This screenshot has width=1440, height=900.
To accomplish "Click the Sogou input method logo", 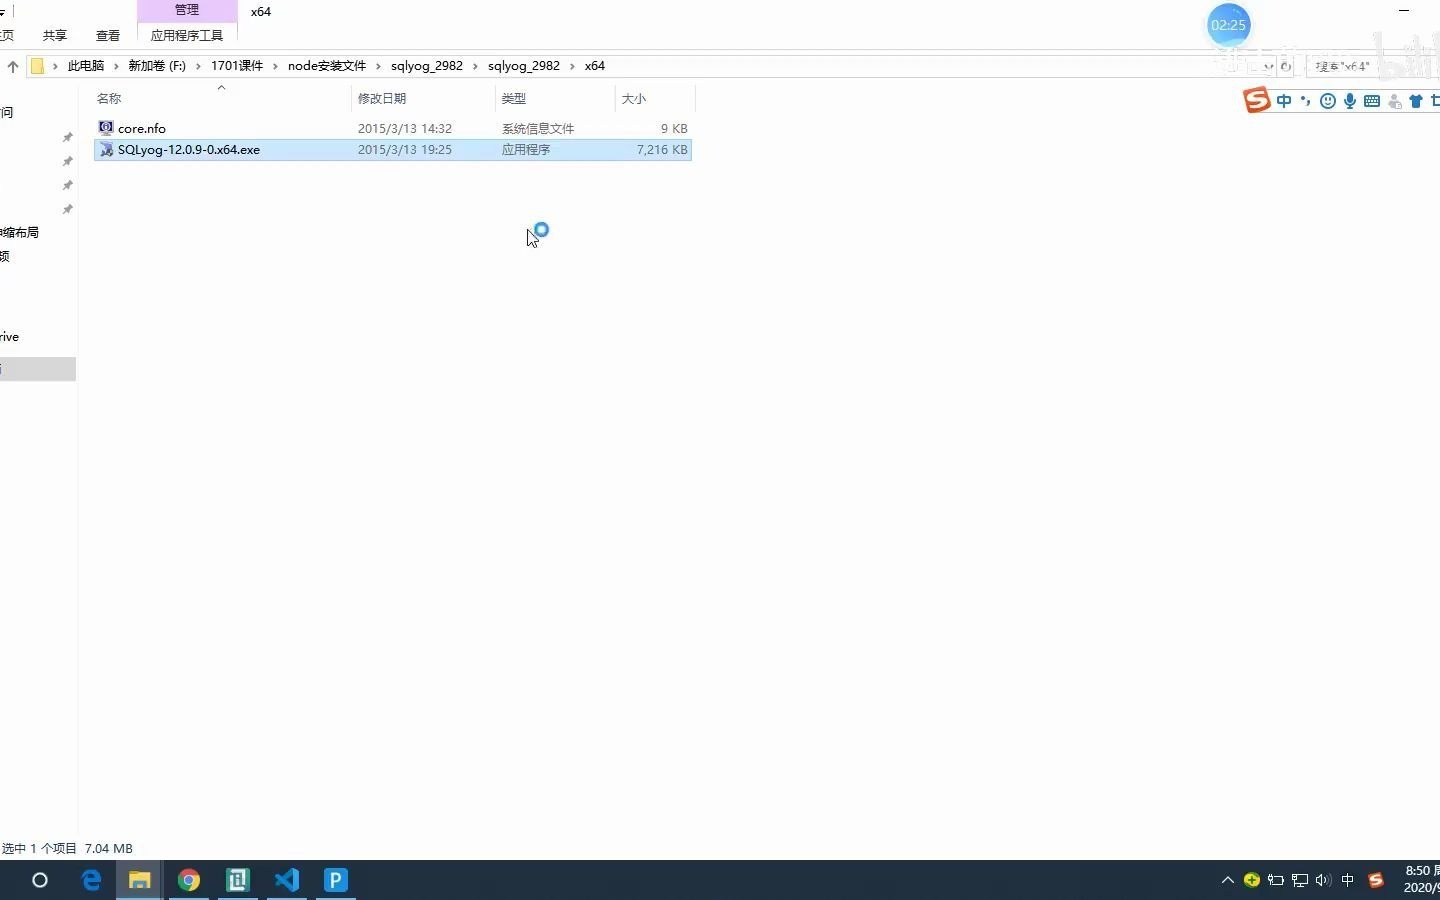I will pyautogui.click(x=1257, y=100).
